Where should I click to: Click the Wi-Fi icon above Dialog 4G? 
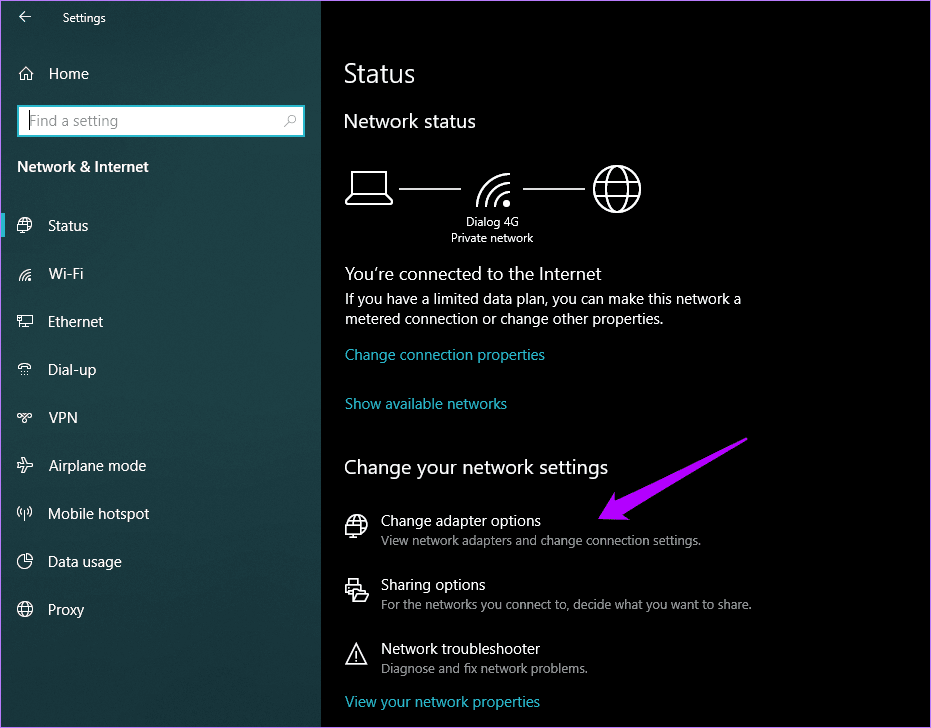pyautogui.click(x=493, y=190)
